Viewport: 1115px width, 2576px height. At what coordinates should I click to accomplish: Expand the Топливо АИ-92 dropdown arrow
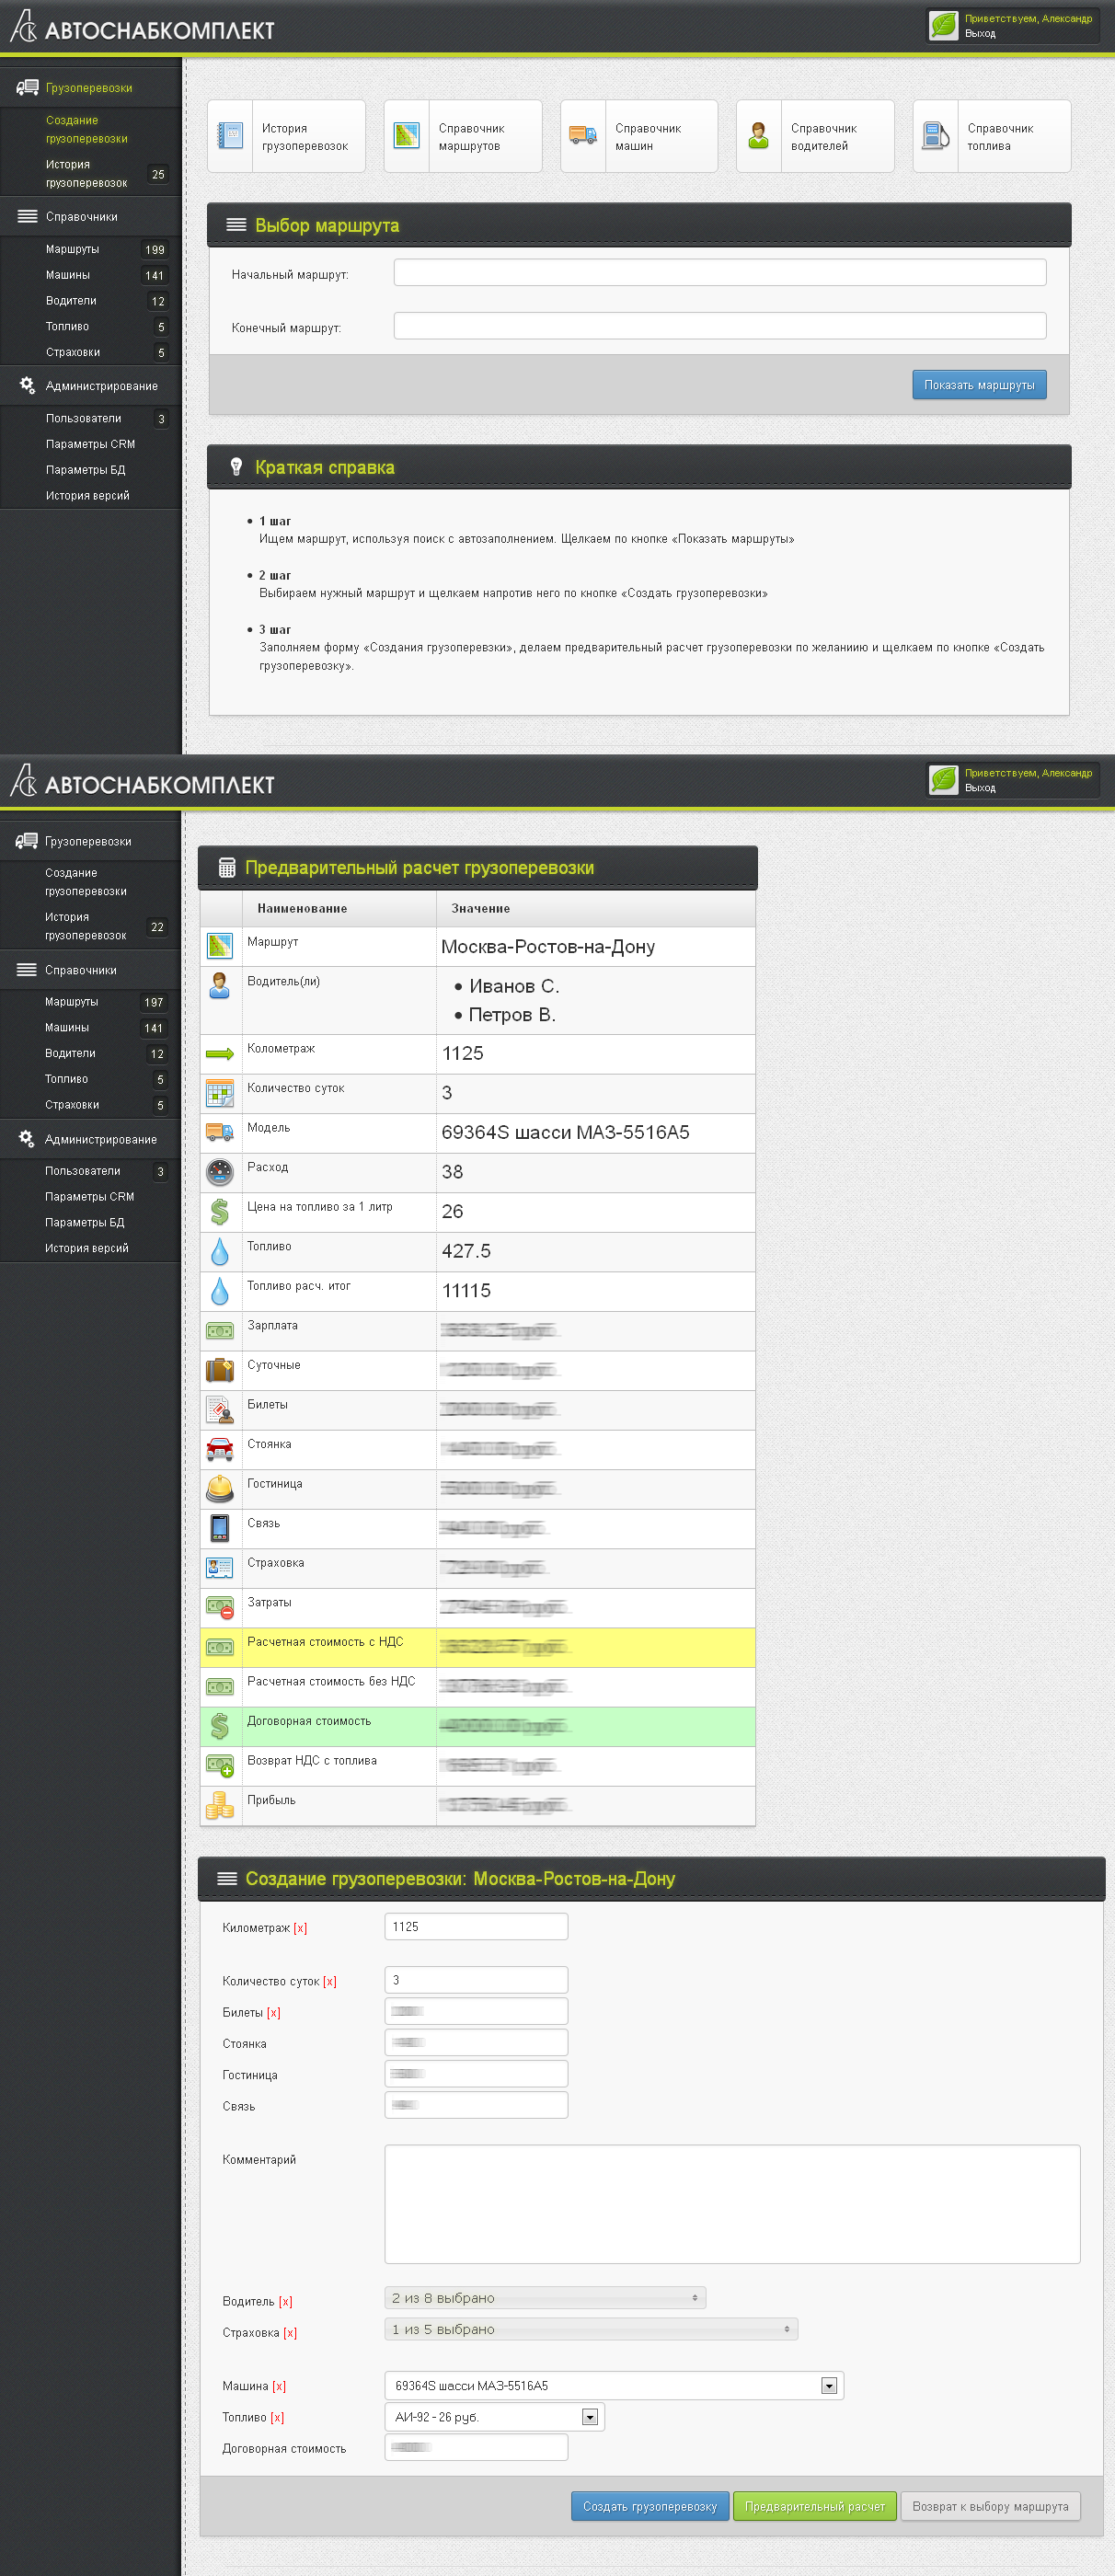click(x=590, y=2417)
